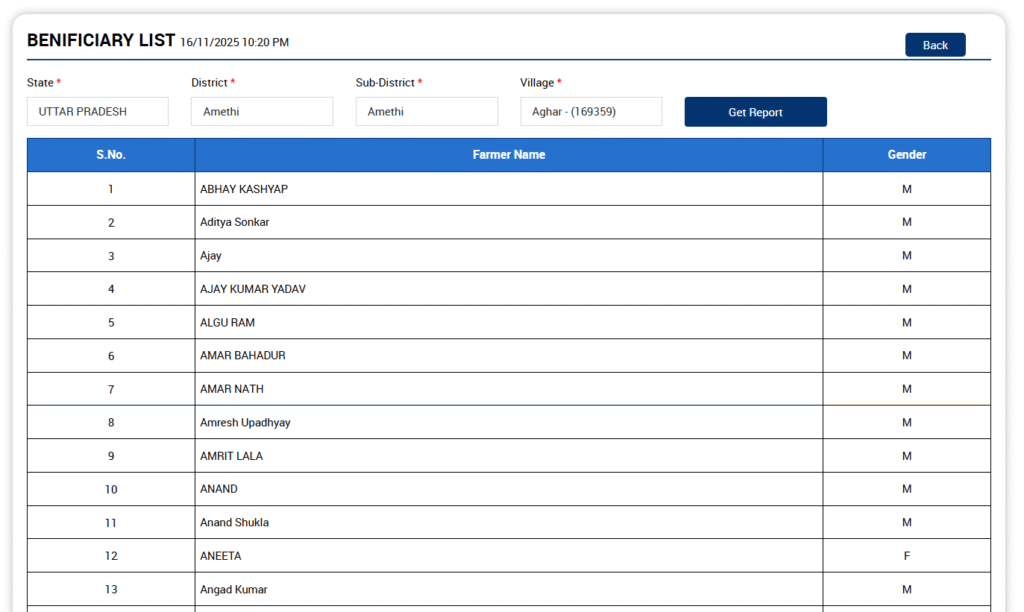Screen dimensions: 1024x612
Task: Click the Gender column header
Action: point(906,155)
